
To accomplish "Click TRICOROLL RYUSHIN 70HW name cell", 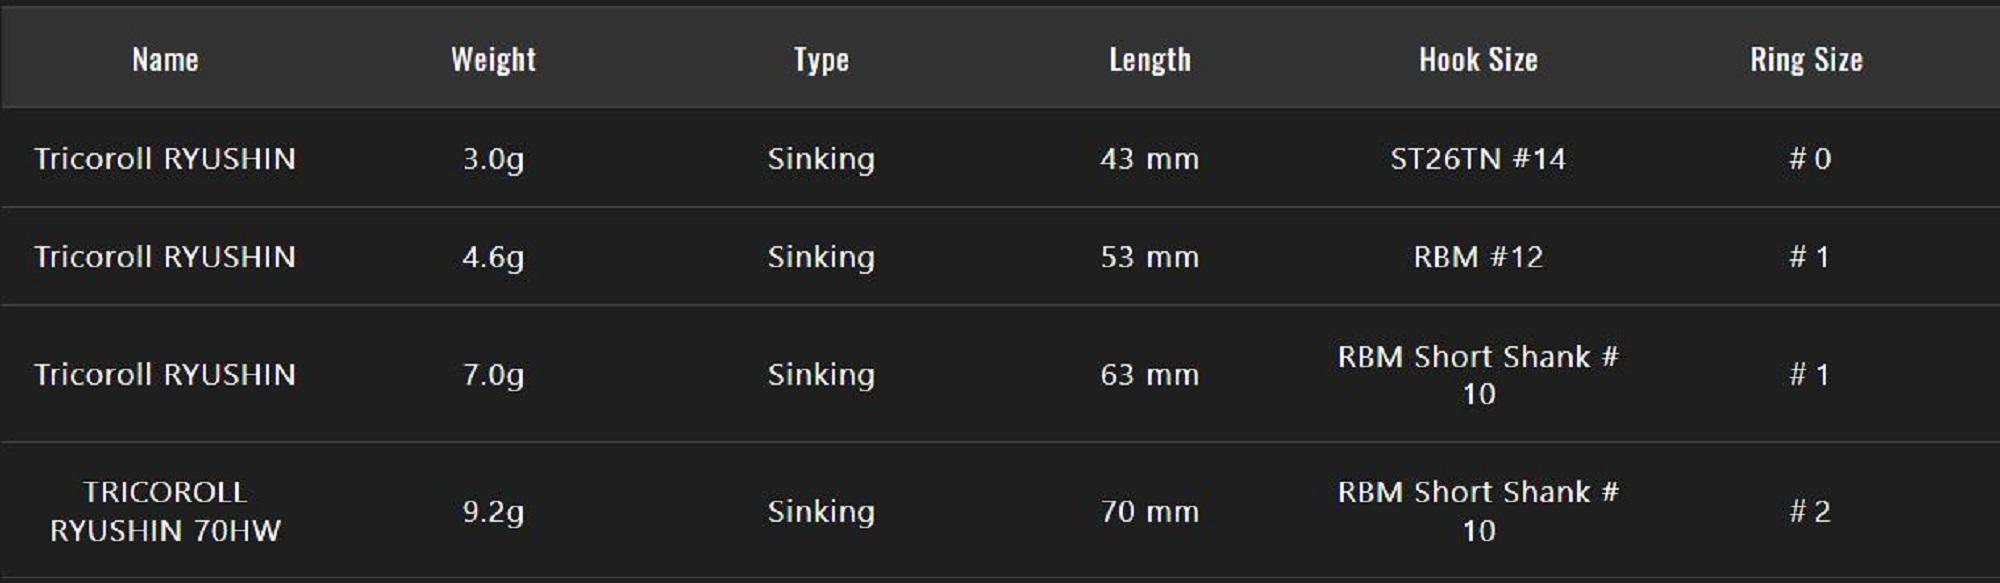I will [165, 511].
